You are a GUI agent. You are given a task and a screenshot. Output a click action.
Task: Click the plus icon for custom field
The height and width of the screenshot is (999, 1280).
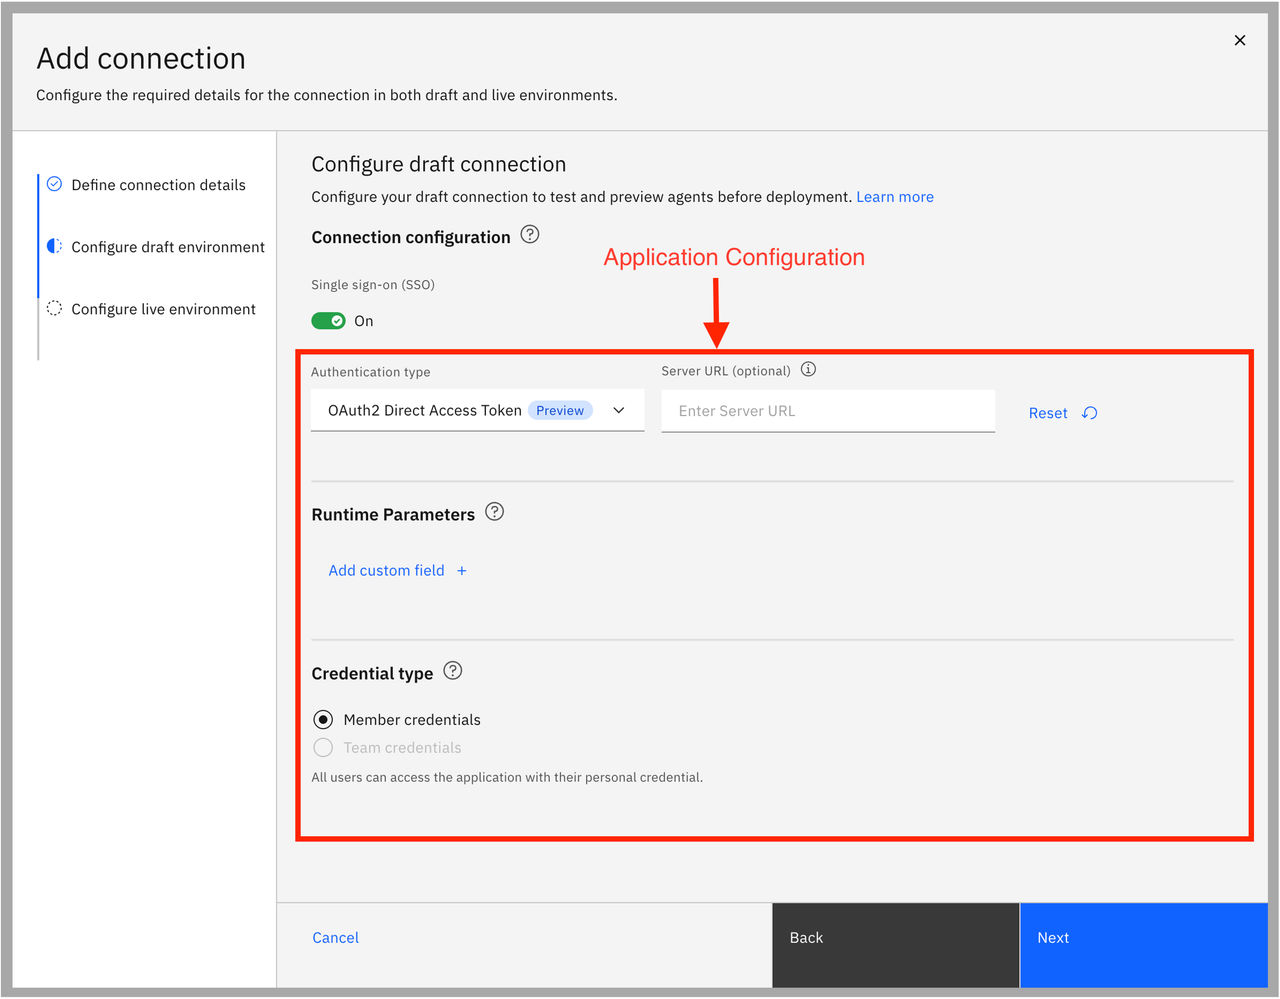coord(461,571)
